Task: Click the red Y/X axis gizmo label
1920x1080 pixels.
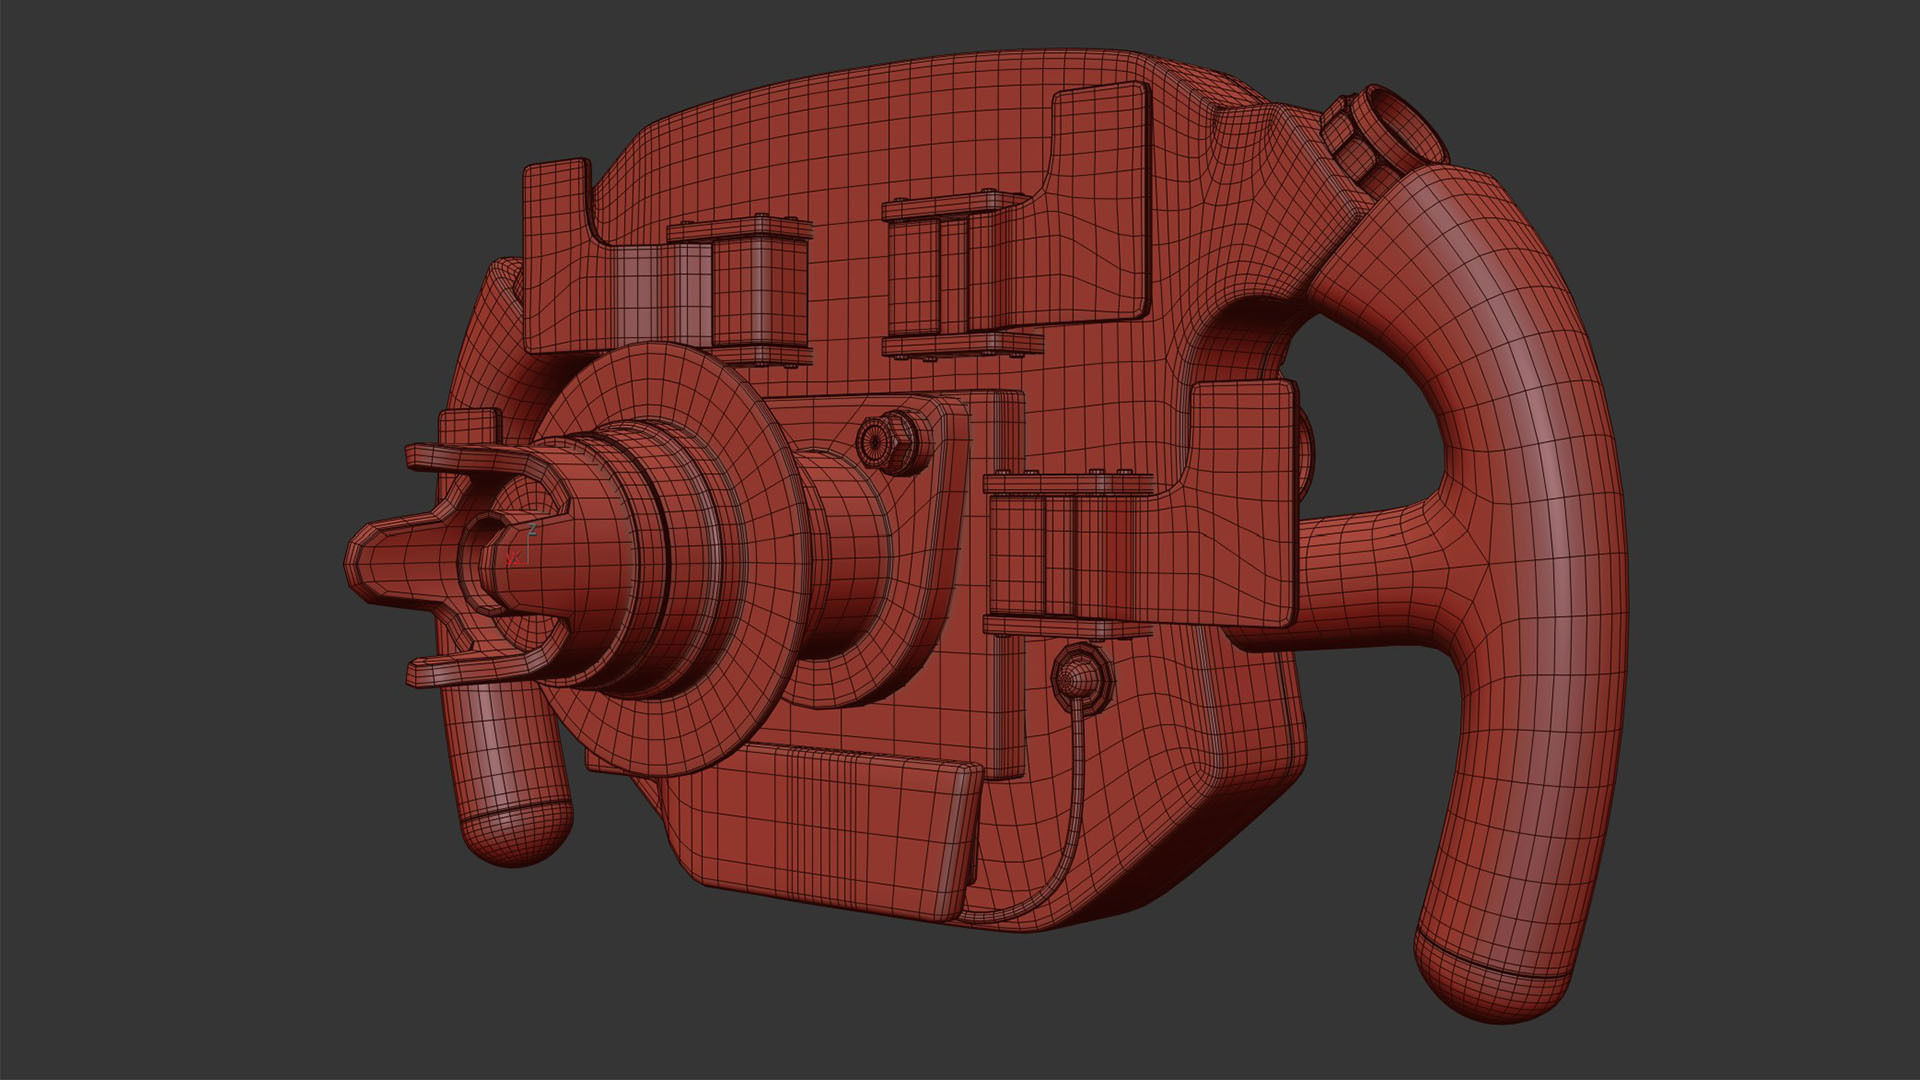Action: click(x=513, y=558)
